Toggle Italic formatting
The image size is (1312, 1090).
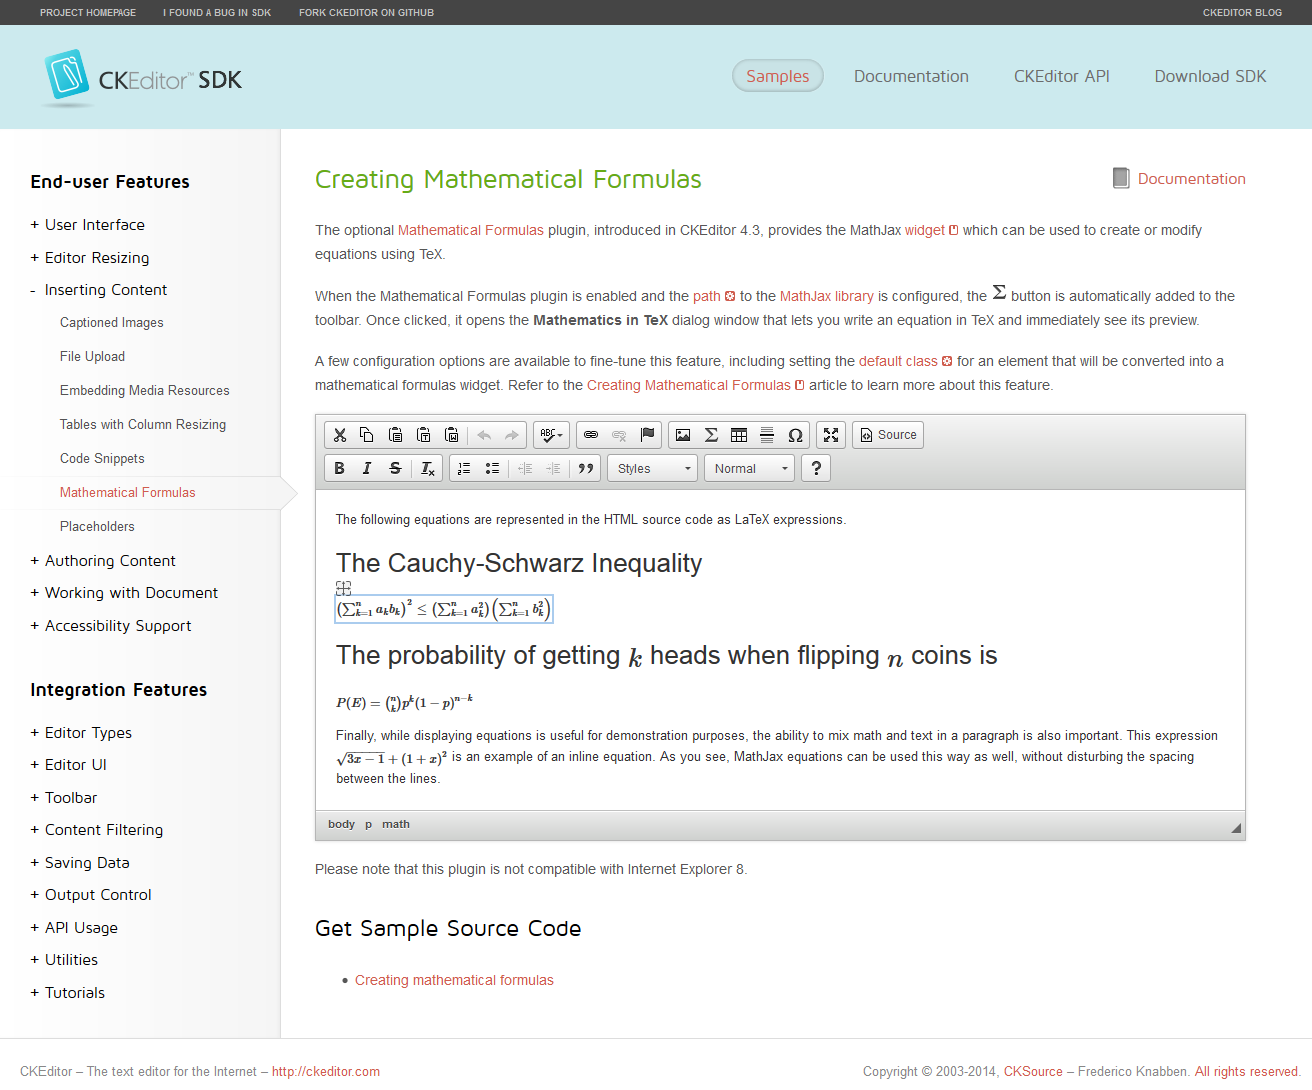pyautogui.click(x=367, y=468)
